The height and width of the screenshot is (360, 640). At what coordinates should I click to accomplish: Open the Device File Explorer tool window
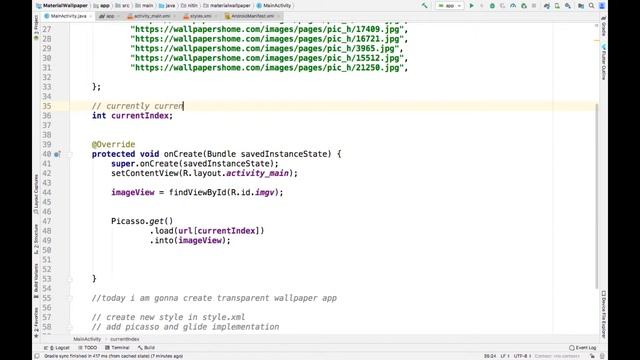(x=604, y=314)
